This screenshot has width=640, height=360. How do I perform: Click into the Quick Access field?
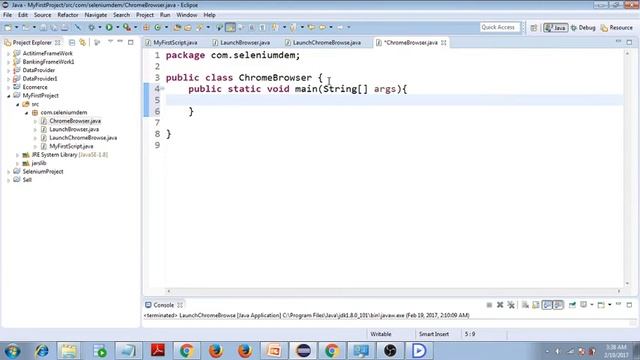[x=500, y=27]
